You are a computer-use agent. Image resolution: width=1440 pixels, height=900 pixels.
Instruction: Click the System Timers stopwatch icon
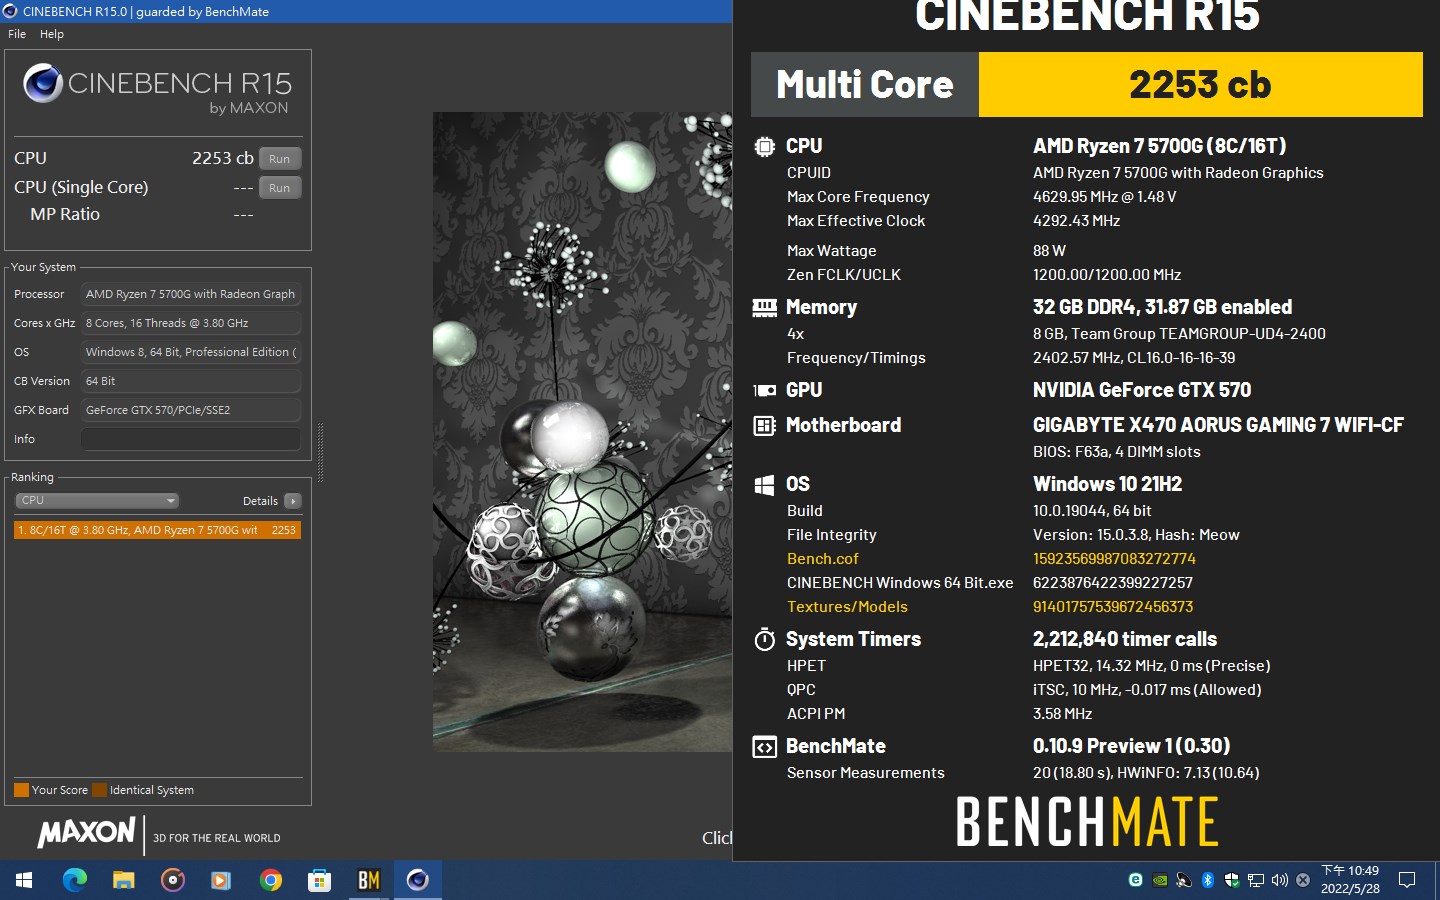[764, 639]
